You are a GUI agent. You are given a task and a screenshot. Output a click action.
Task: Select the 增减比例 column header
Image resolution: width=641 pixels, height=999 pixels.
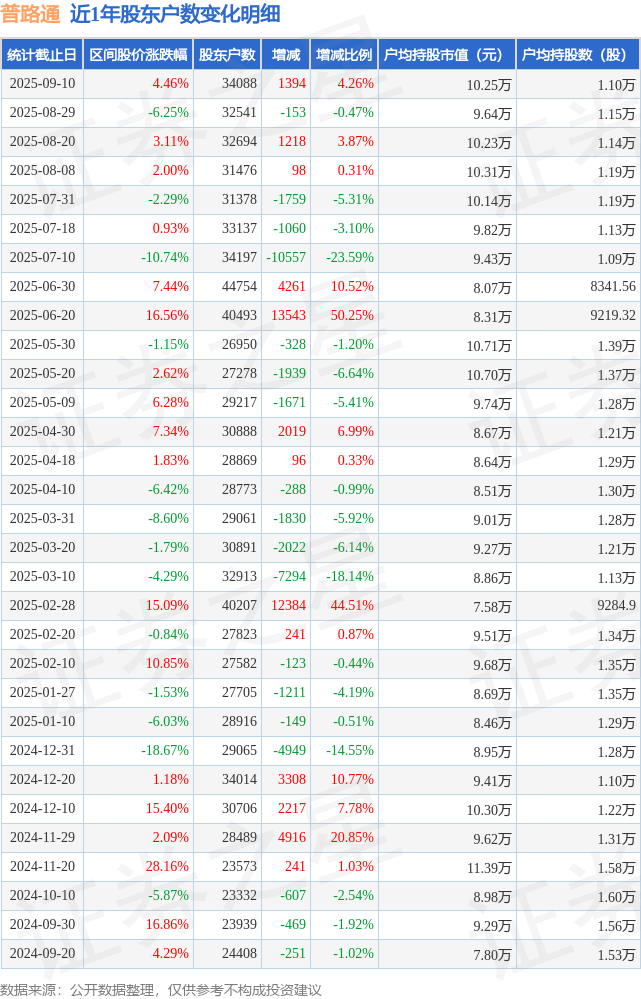pyautogui.click(x=343, y=55)
